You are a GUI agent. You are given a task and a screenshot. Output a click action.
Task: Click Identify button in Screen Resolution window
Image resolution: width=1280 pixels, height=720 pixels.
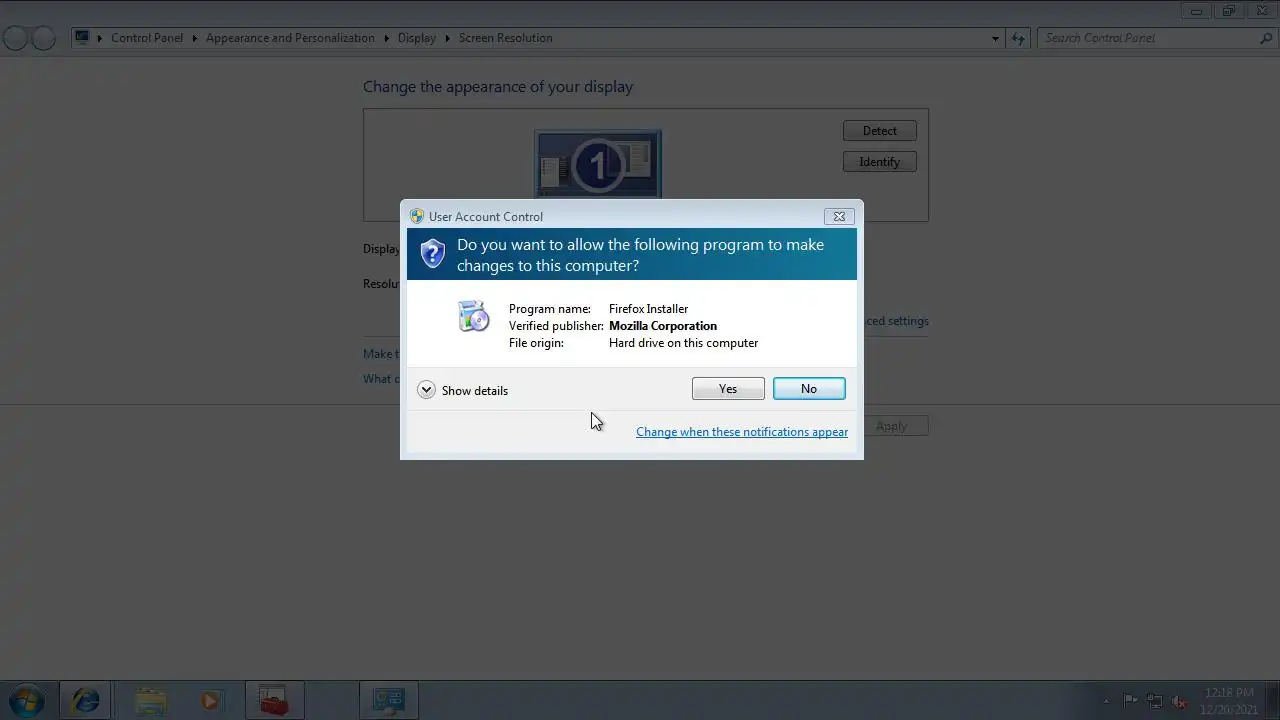click(x=880, y=162)
